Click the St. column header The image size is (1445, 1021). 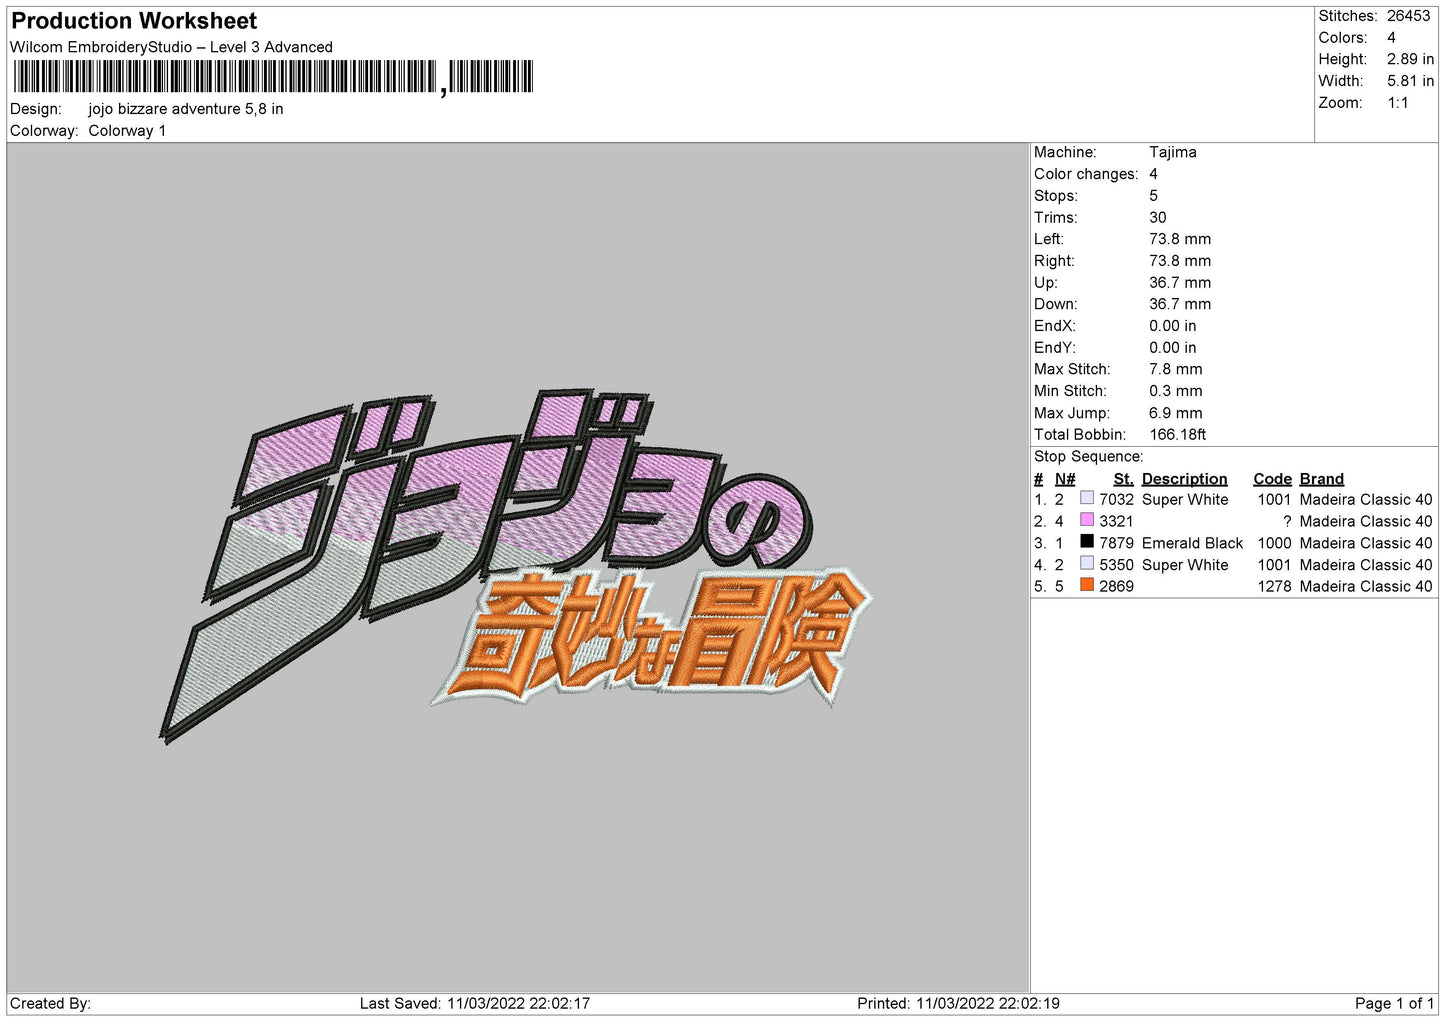(x=1123, y=479)
